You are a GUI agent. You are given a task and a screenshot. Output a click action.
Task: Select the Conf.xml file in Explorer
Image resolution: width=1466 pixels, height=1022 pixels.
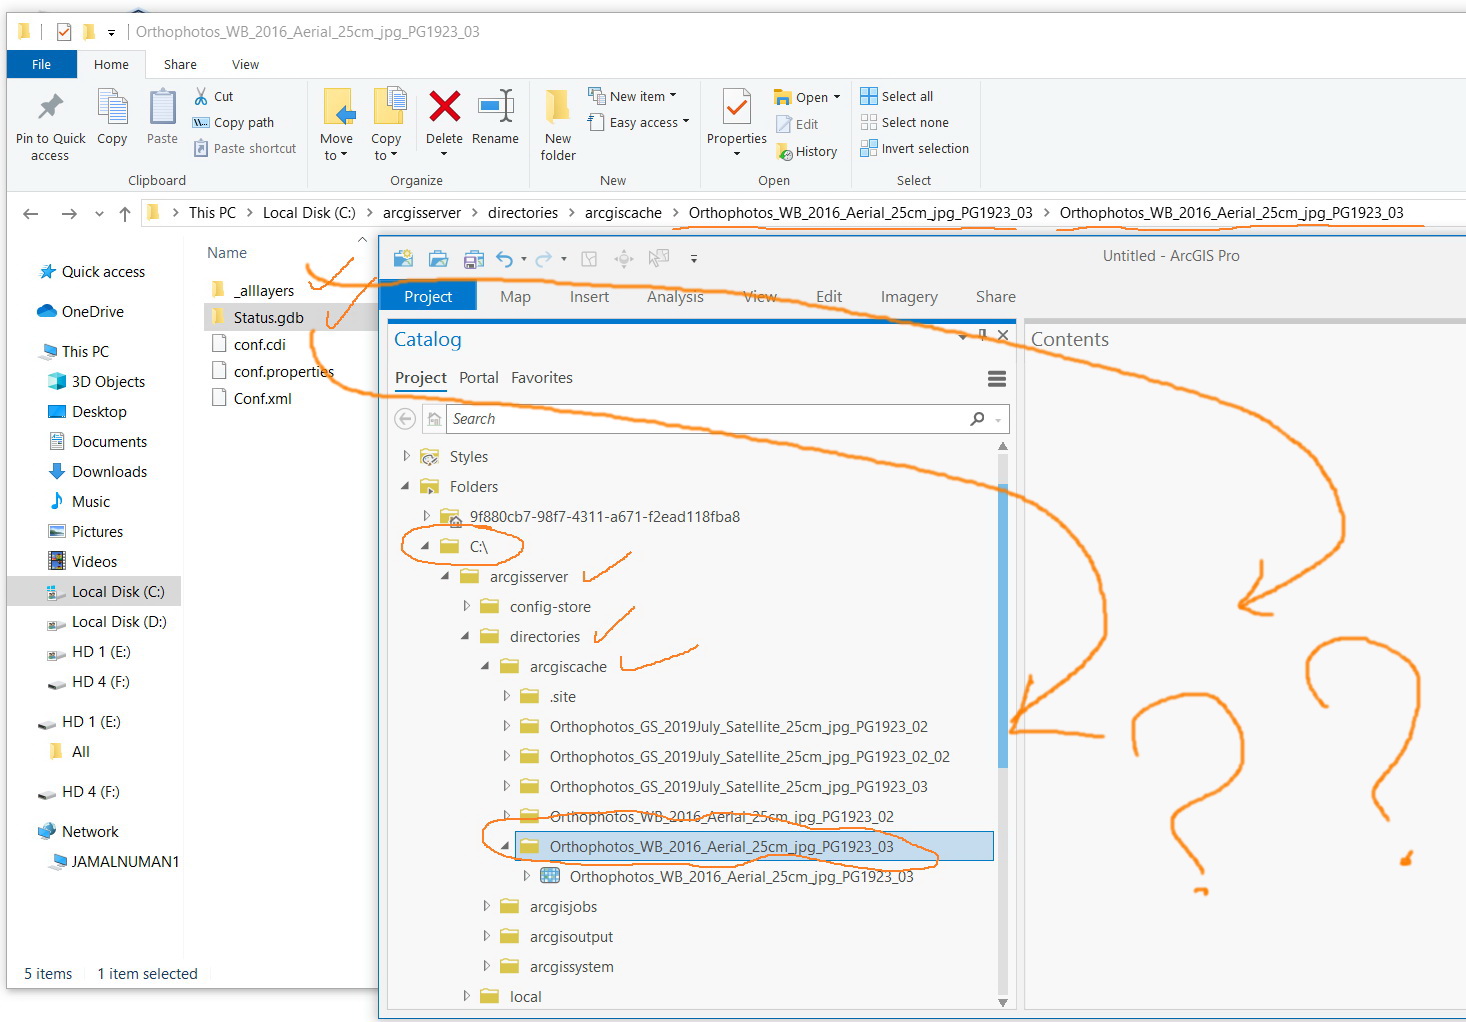[x=262, y=399]
